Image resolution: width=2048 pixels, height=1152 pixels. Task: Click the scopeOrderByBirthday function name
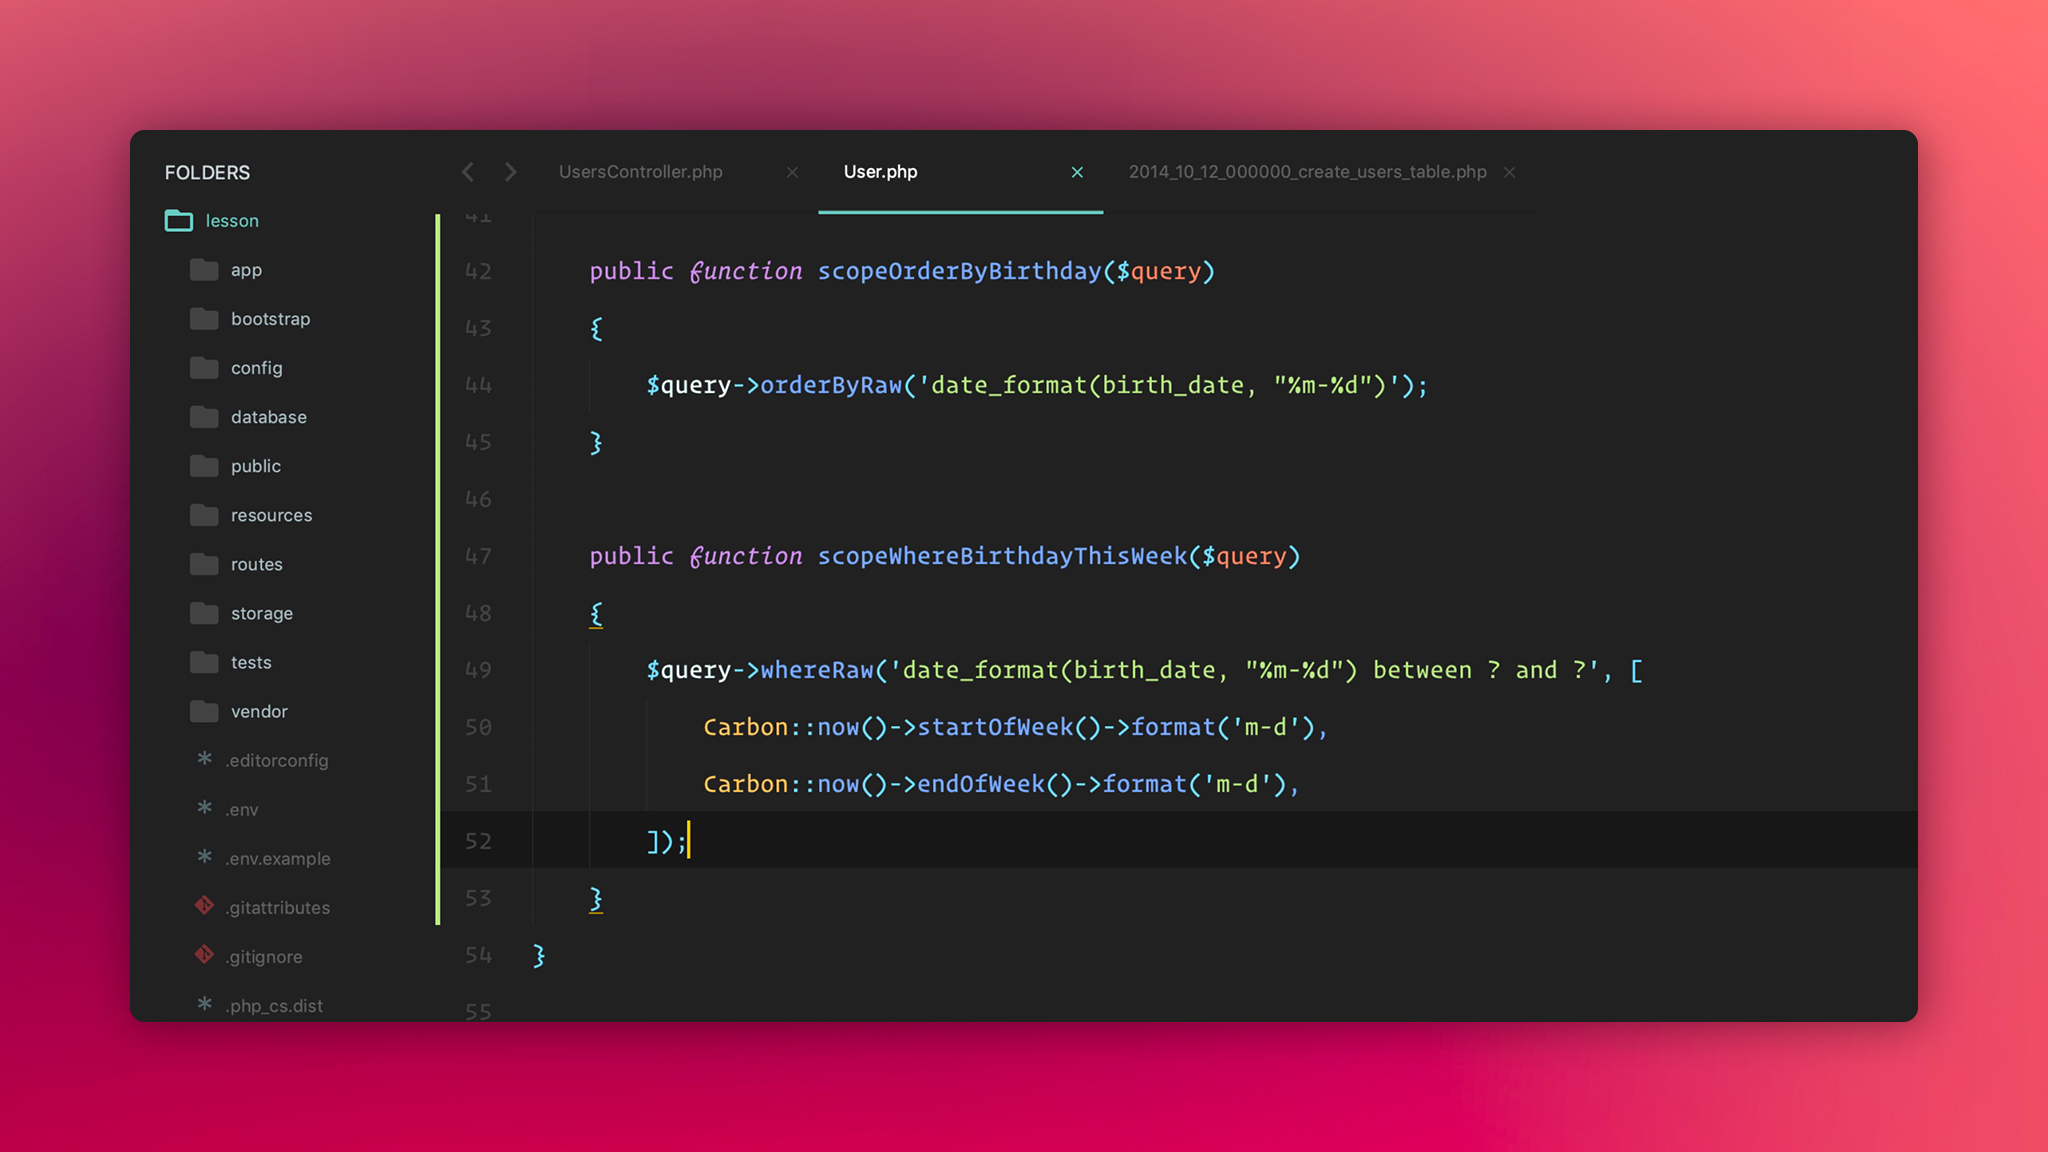(x=959, y=271)
